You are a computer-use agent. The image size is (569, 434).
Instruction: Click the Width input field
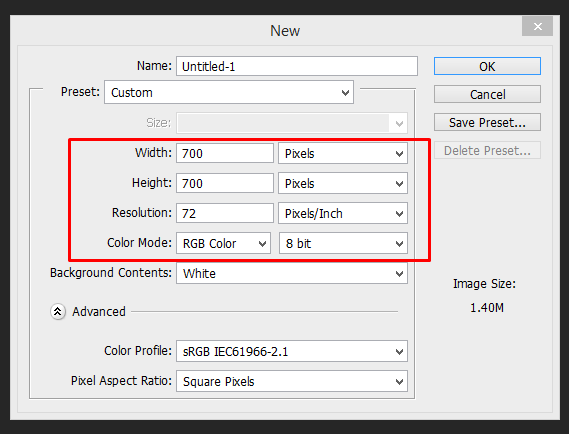pyautogui.click(x=225, y=153)
